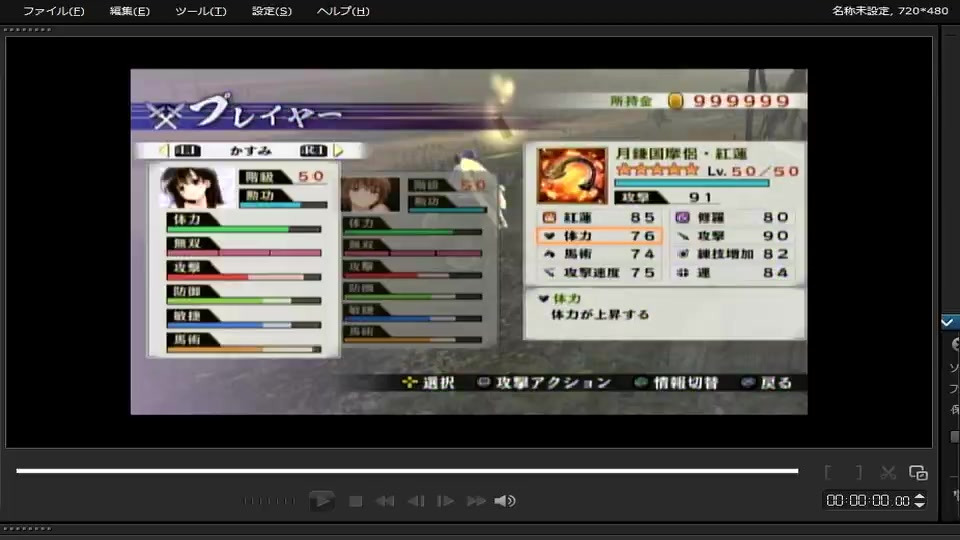
Task: Open the 編集(E) menu
Action: click(129, 11)
